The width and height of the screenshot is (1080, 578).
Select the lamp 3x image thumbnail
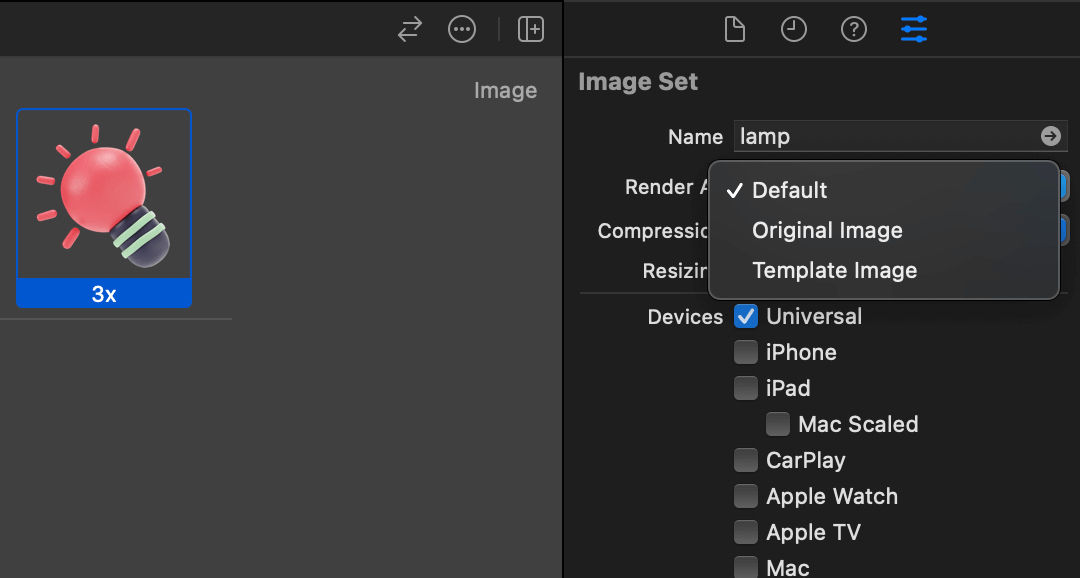point(104,195)
